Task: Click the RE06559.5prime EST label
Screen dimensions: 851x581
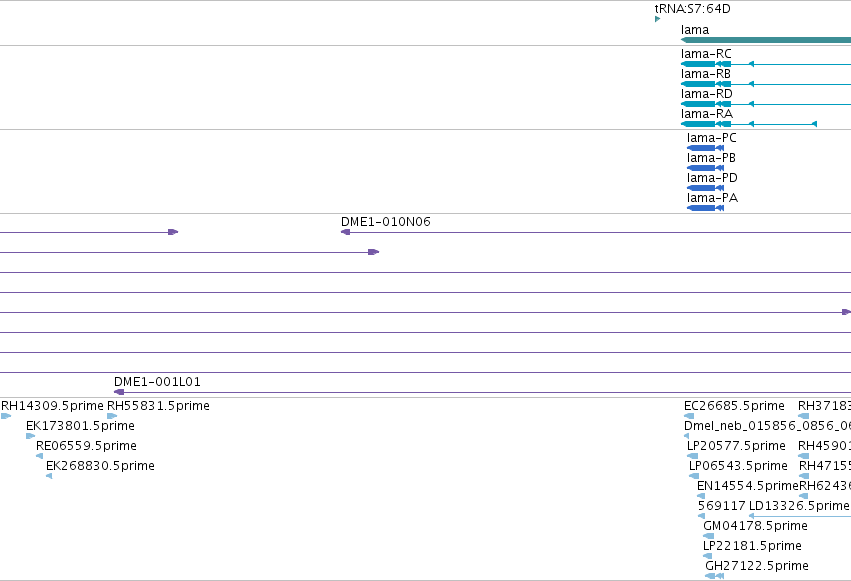Action: [x=86, y=446]
